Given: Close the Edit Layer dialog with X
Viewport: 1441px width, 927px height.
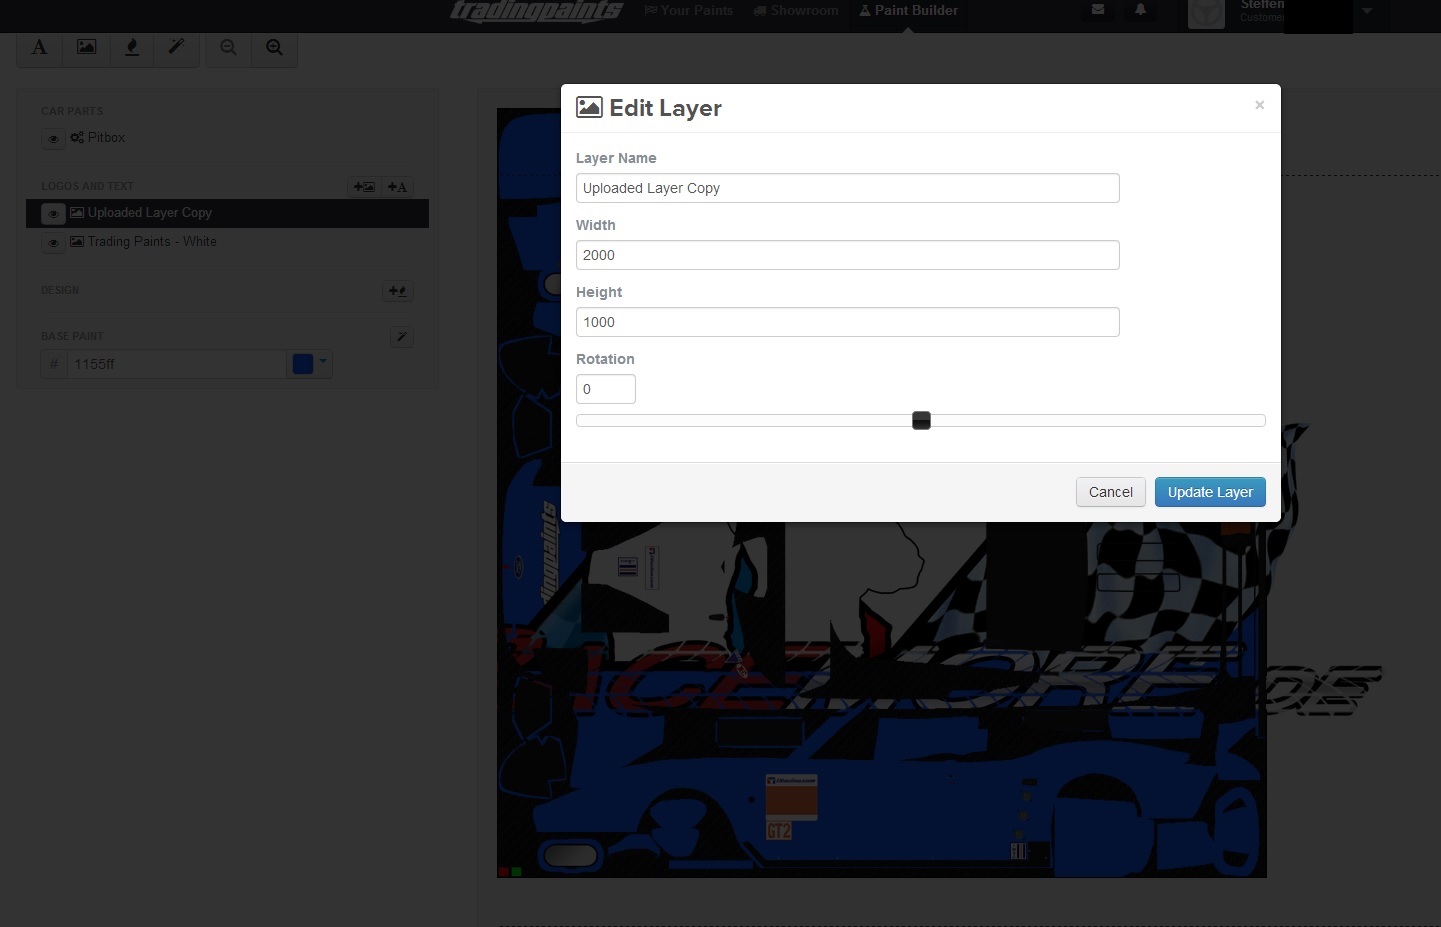Looking at the screenshot, I should [x=1259, y=105].
